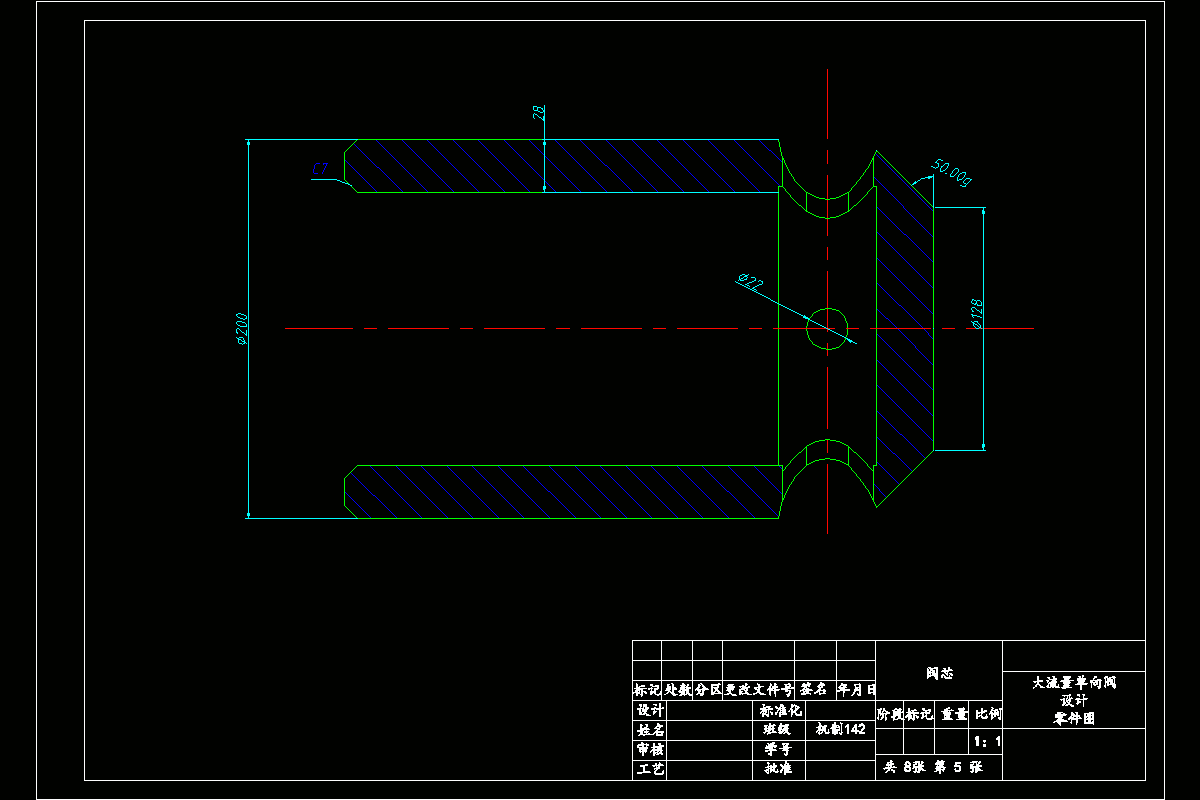The image size is (1200, 800).
Task: Select the 签名 header cell
Action: click(x=814, y=690)
